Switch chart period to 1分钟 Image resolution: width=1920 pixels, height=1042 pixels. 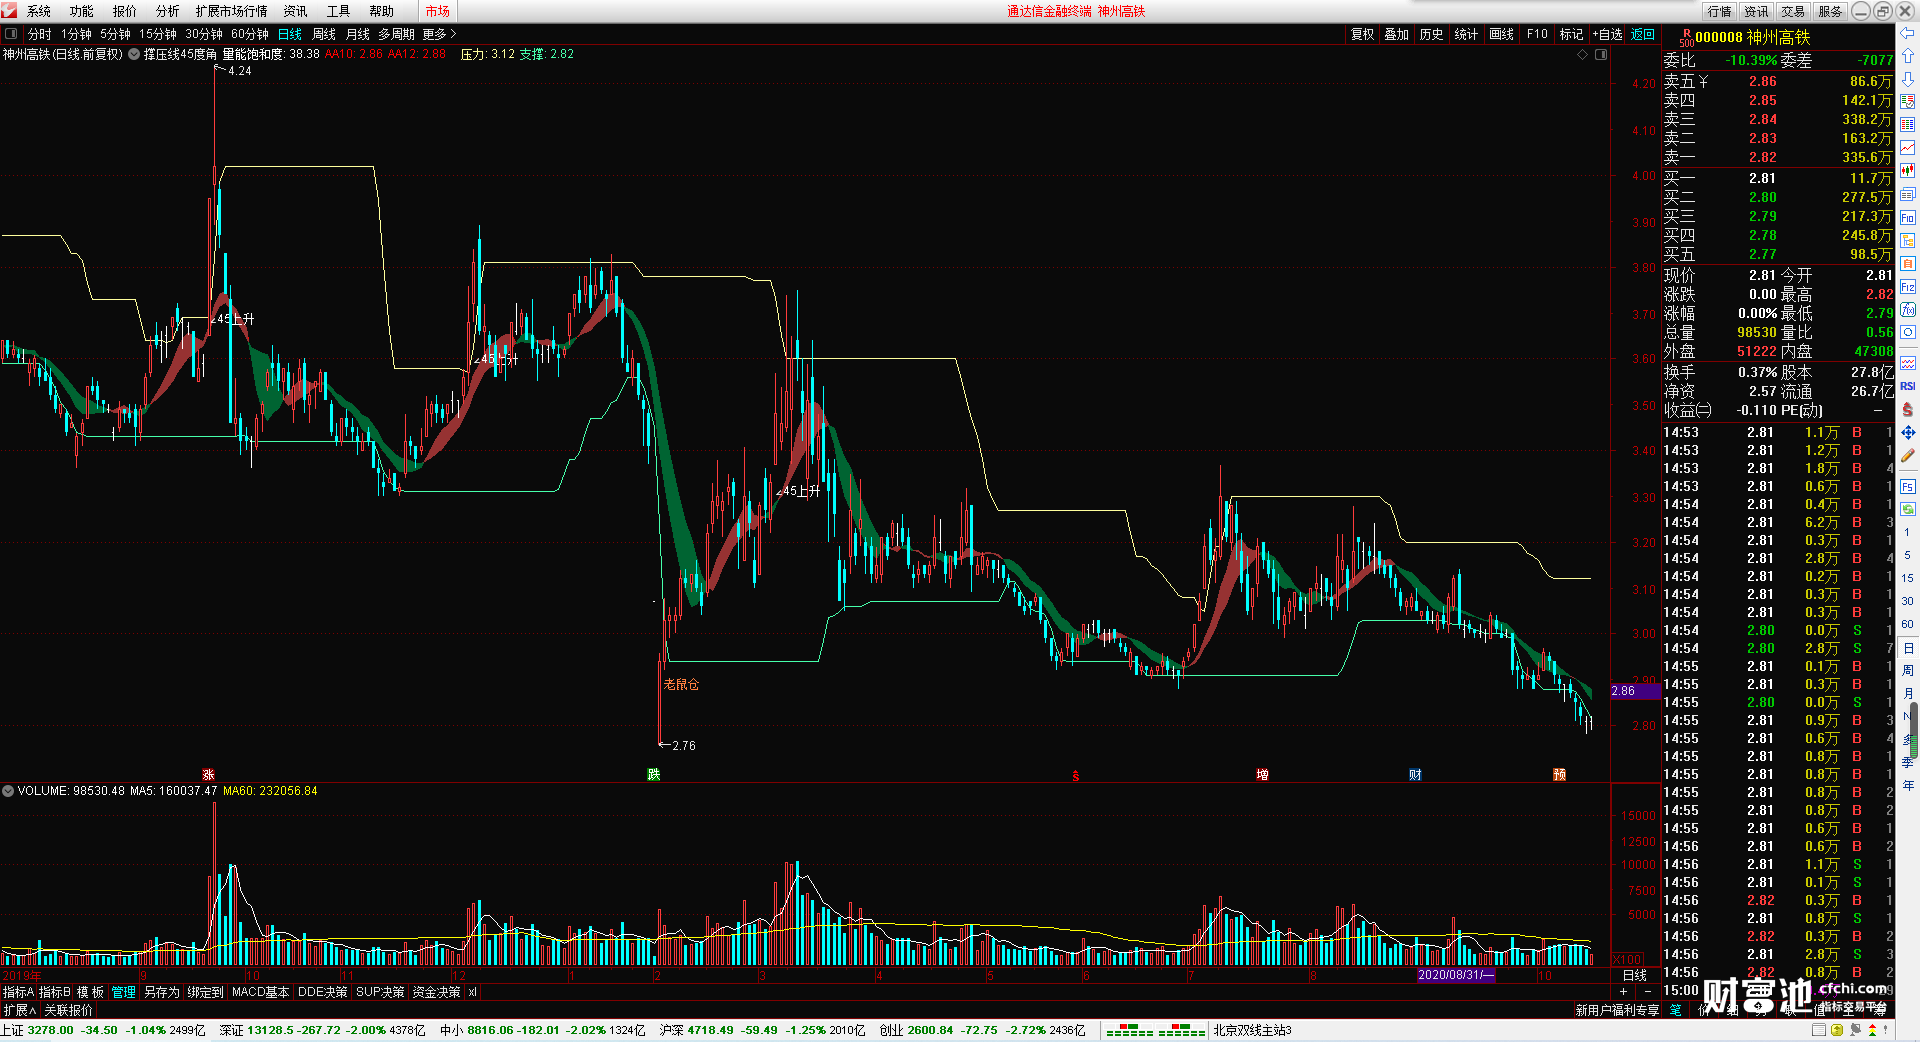pyautogui.click(x=76, y=34)
